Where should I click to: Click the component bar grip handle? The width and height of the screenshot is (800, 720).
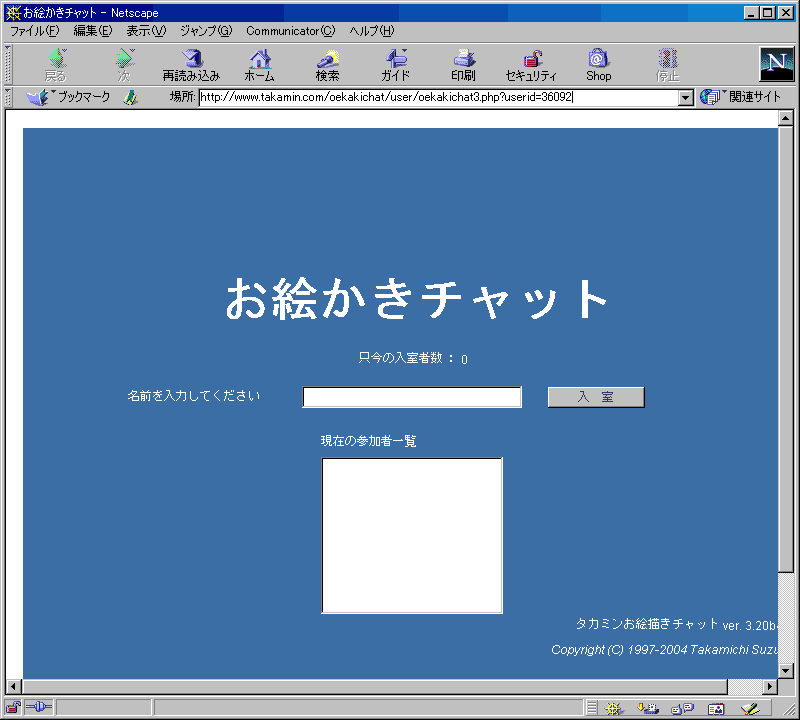[x=592, y=708]
